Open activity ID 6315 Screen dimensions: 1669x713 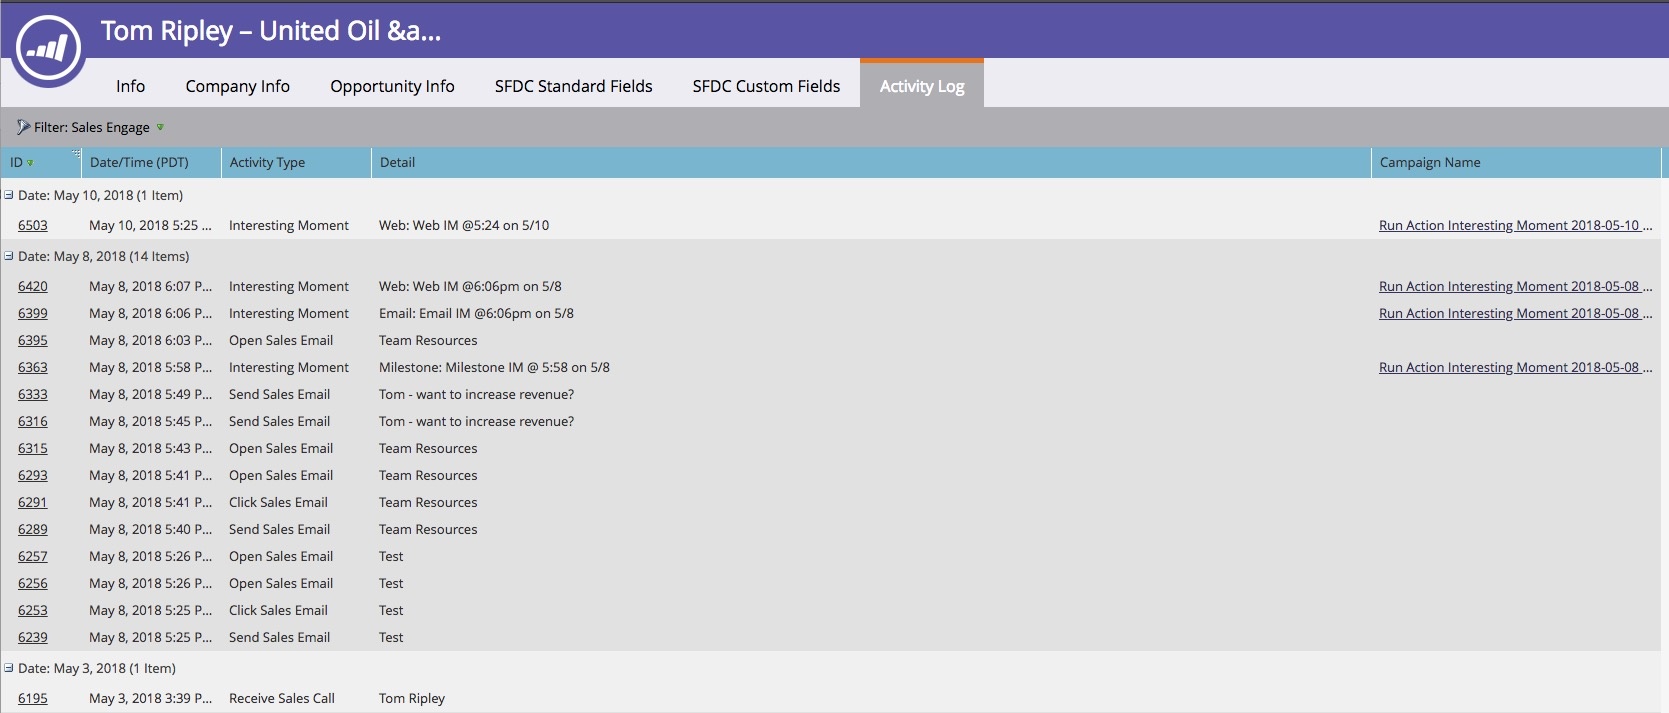coord(33,448)
